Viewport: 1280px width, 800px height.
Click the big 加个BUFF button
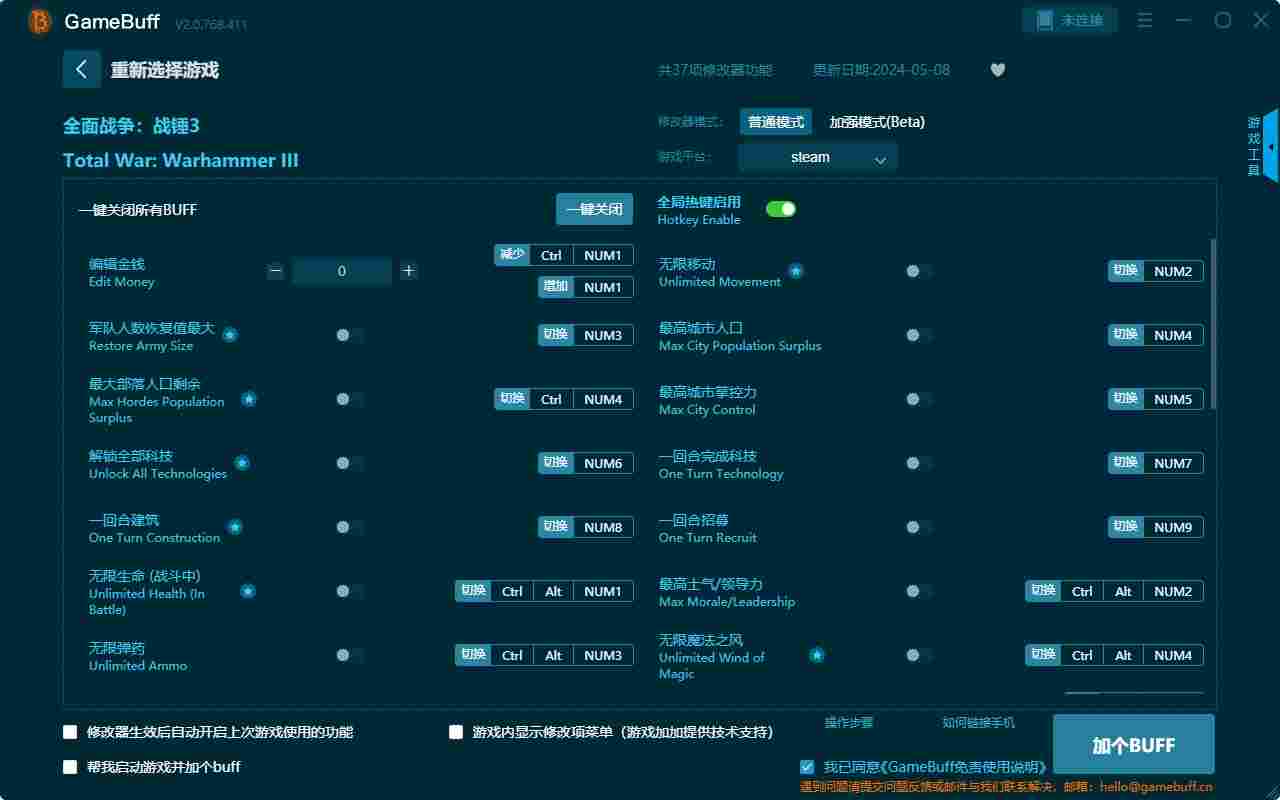click(x=1134, y=745)
